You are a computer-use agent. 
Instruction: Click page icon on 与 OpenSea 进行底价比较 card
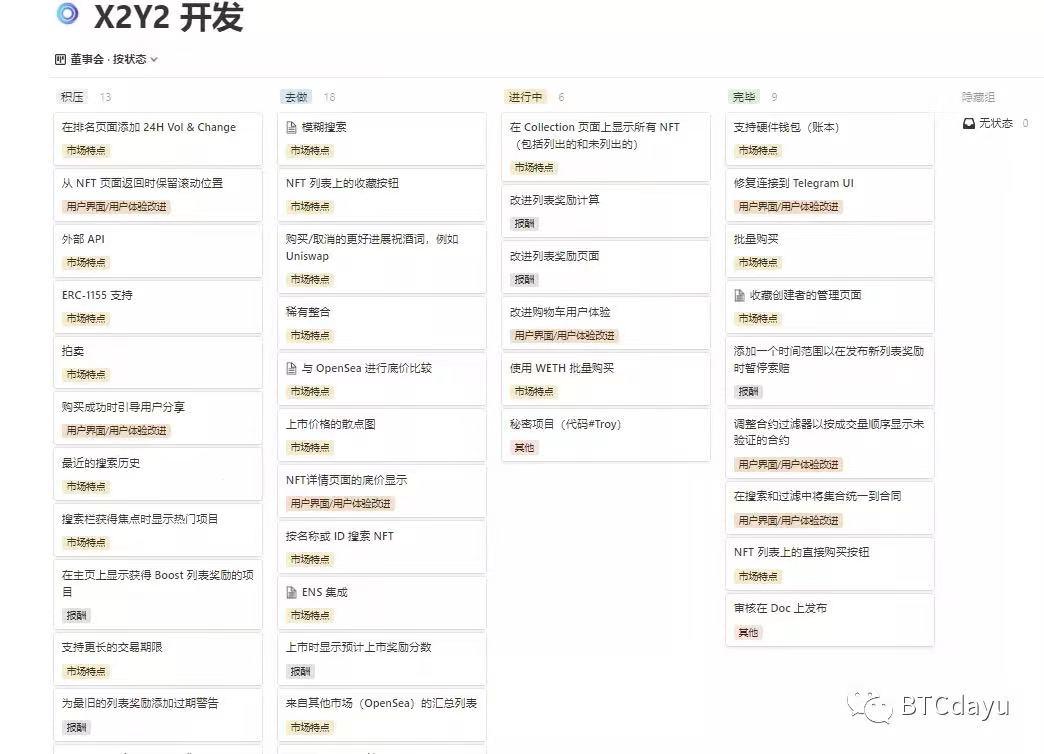coord(292,368)
